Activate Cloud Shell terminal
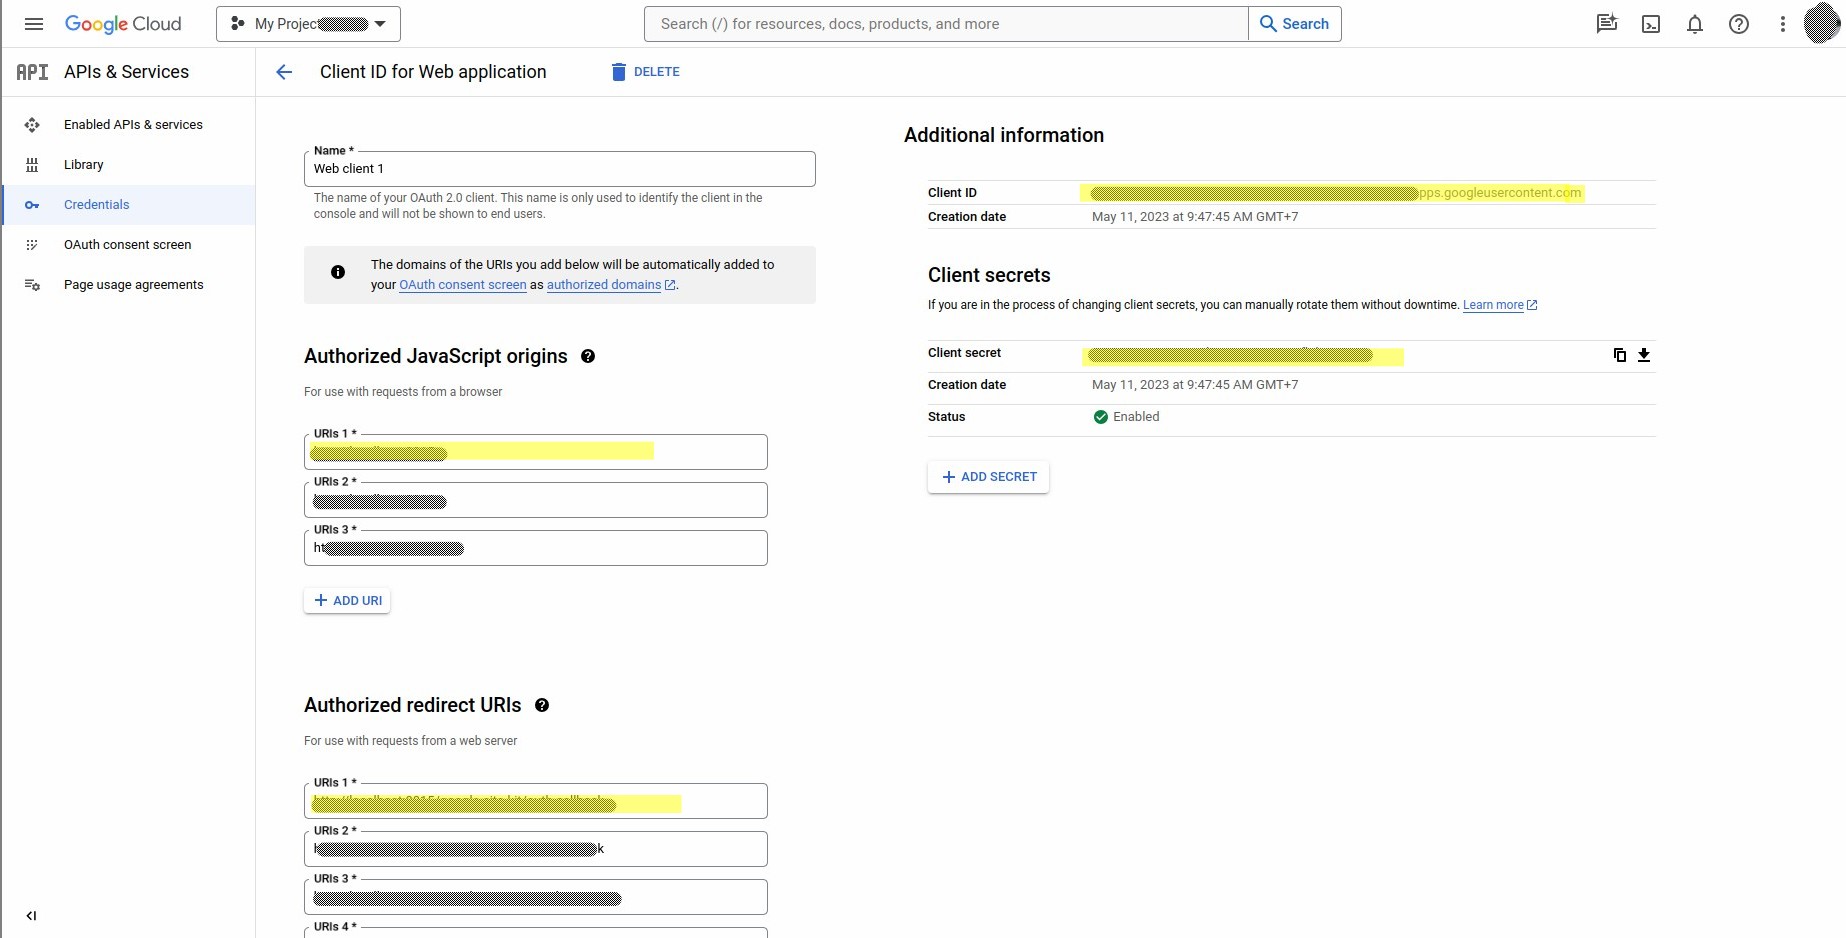The image size is (1846, 938). click(1650, 23)
